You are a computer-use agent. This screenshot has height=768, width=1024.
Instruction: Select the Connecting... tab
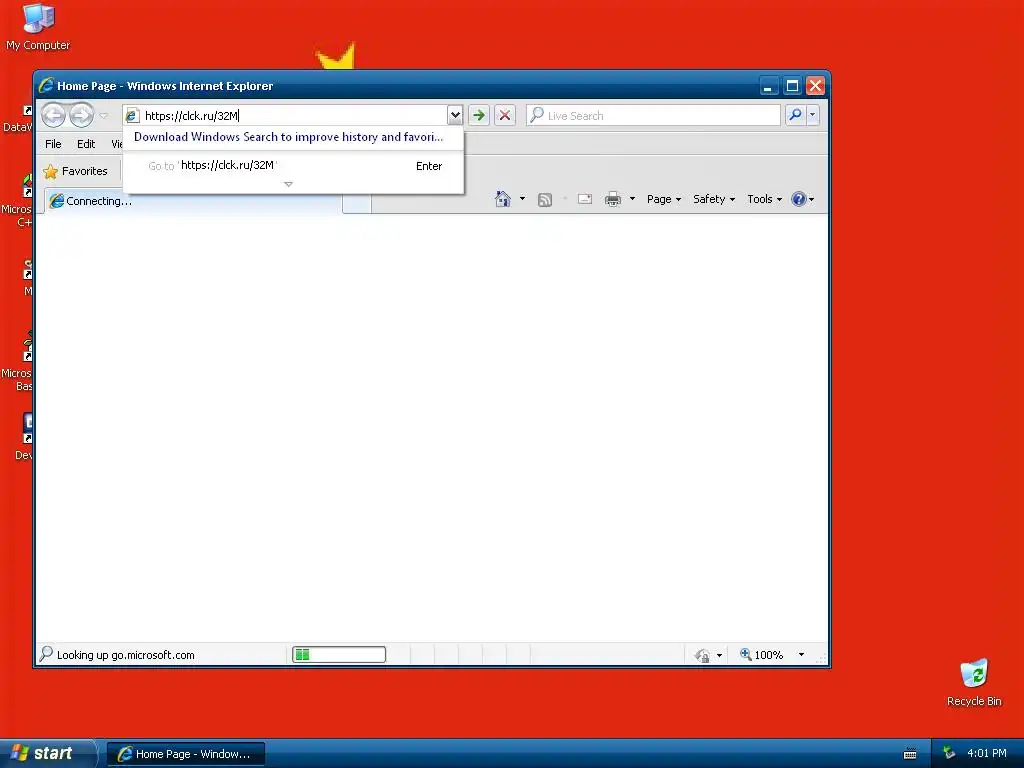coord(193,201)
